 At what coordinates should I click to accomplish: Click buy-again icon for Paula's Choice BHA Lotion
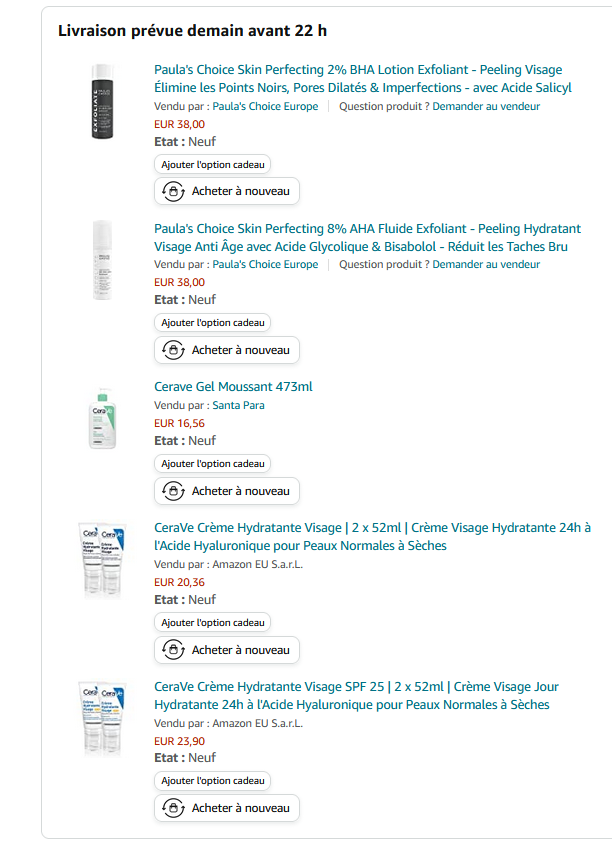point(173,191)
